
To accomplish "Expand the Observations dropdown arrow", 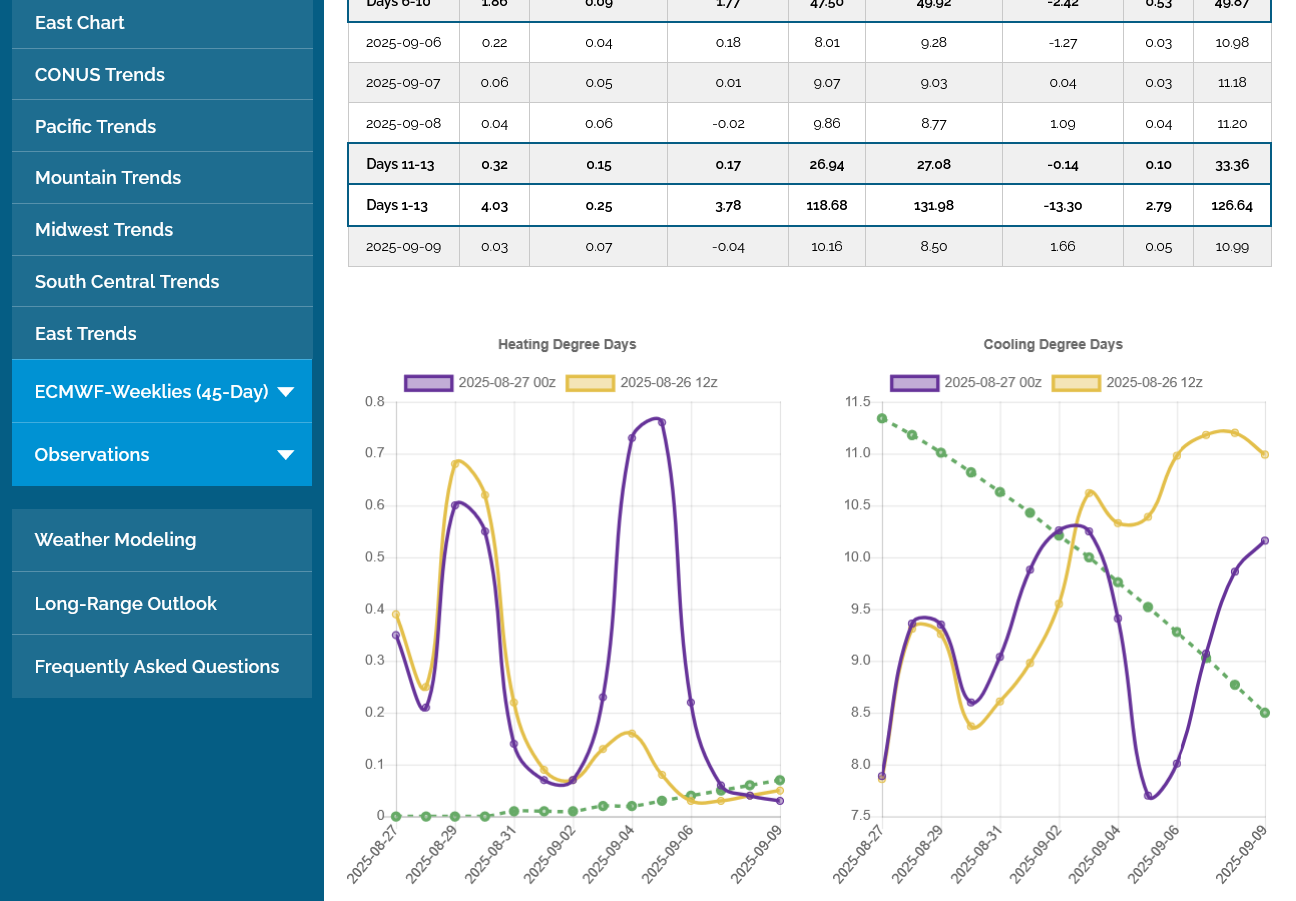I will pyautogui.click(x=285, y=455).
